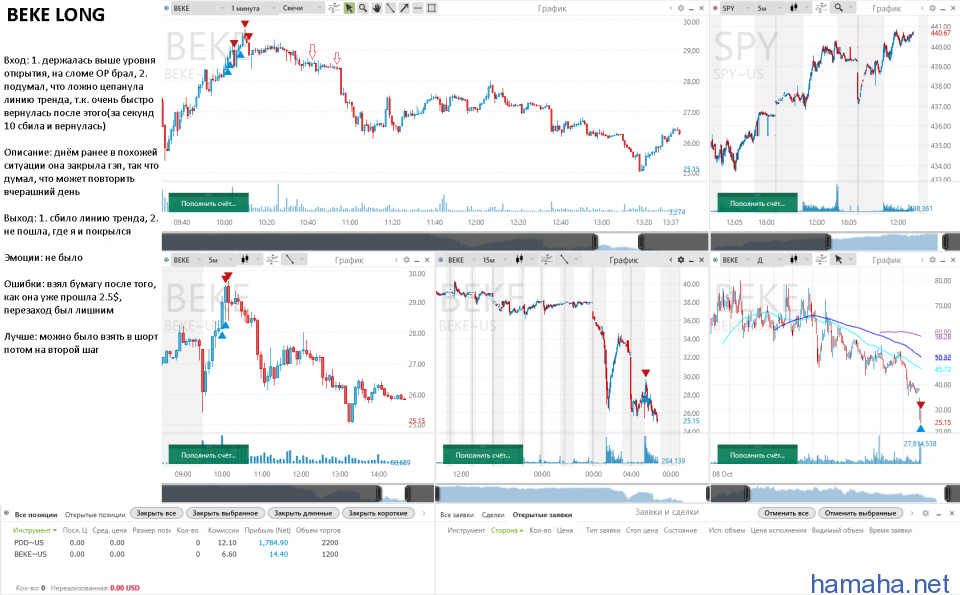Open the SPY symbol dropdown
960x595 pixels.
[x=736, y=8]
